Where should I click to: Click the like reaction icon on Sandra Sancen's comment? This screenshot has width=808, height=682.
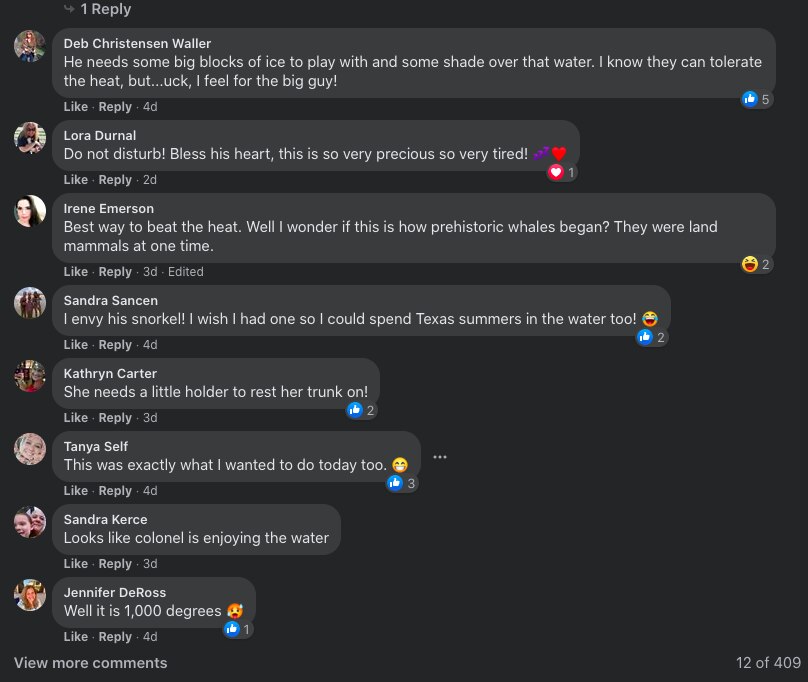(645, 337)
